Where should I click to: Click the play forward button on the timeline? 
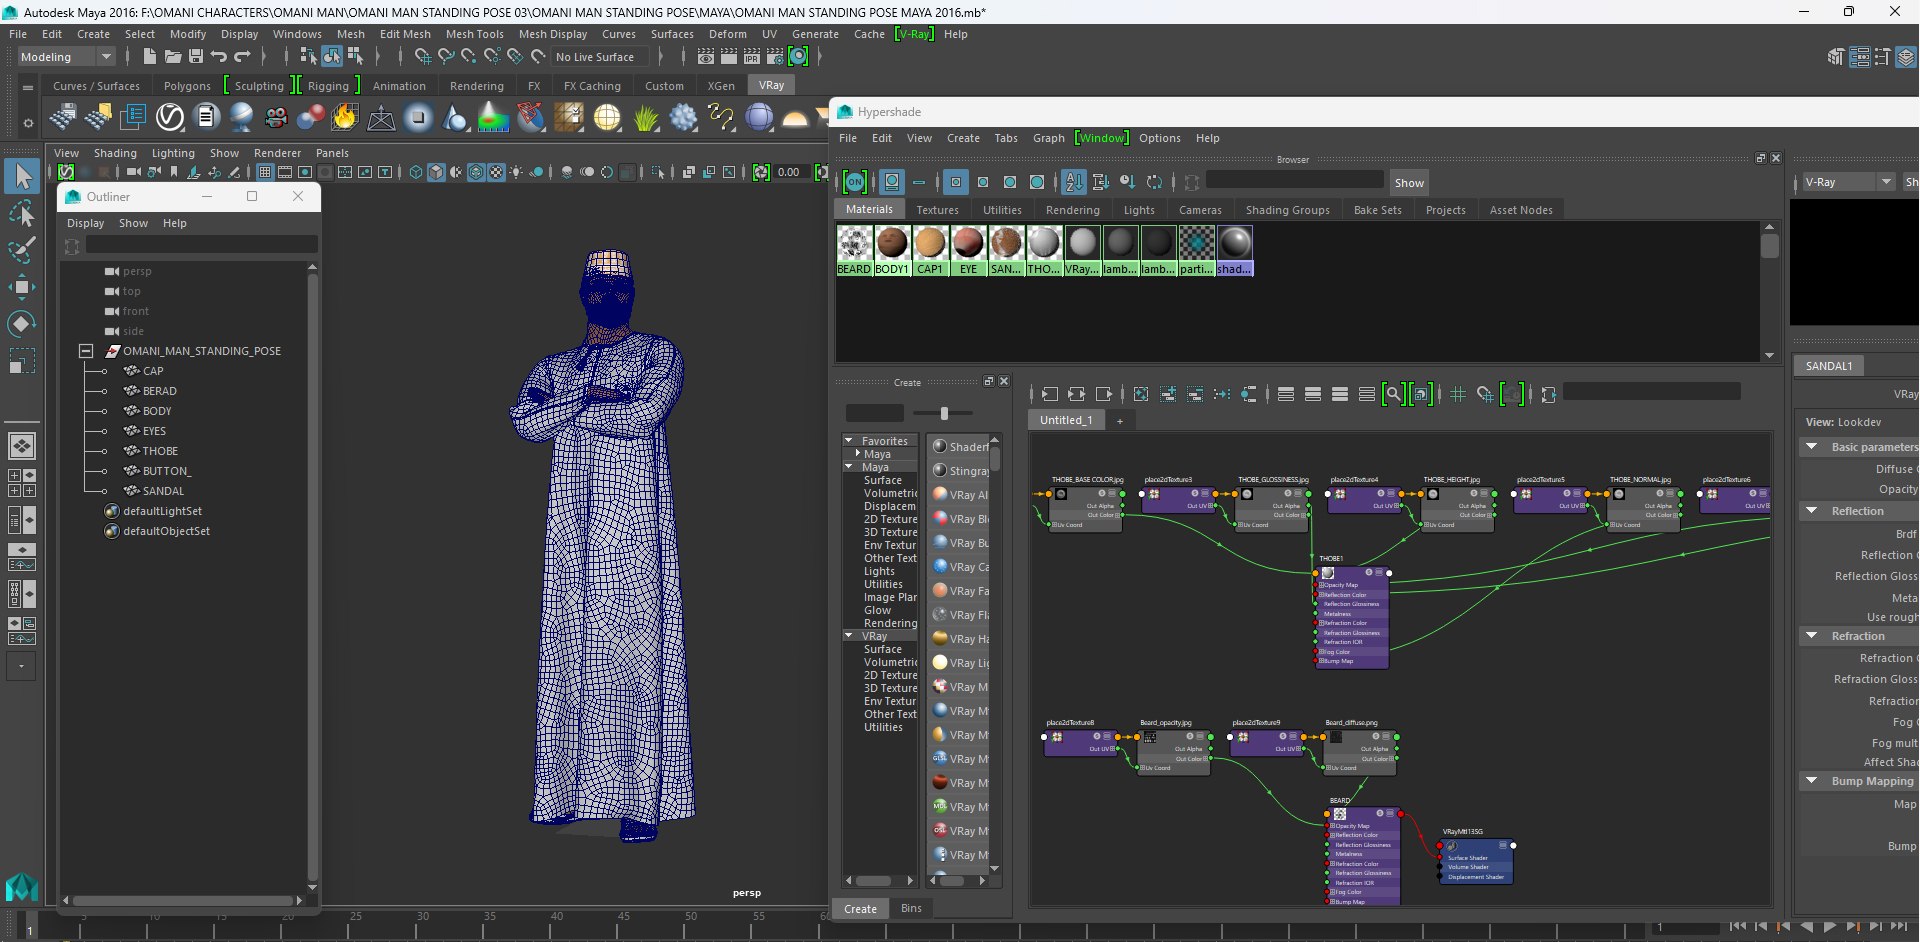1830,927
